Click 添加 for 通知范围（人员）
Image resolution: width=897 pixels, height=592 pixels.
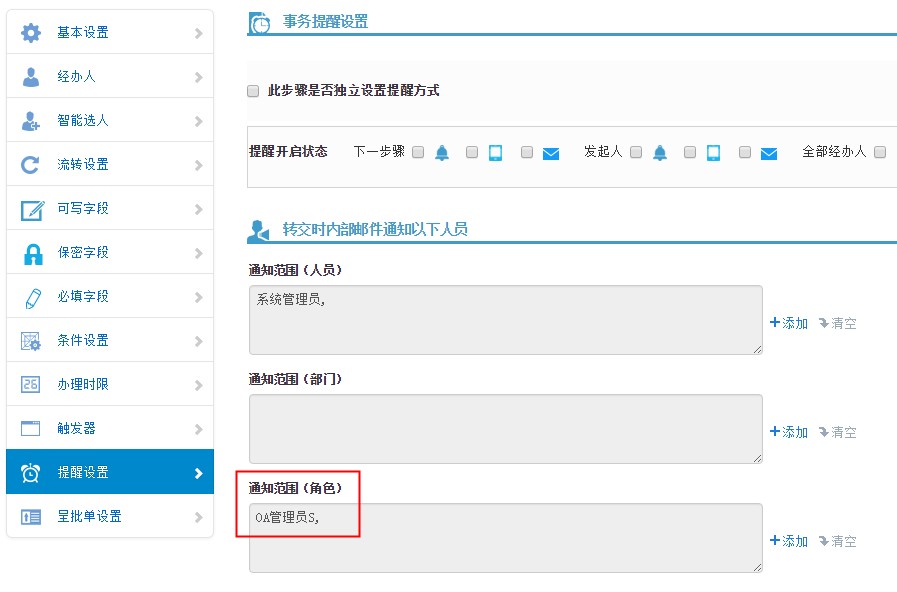pos(789,323)
